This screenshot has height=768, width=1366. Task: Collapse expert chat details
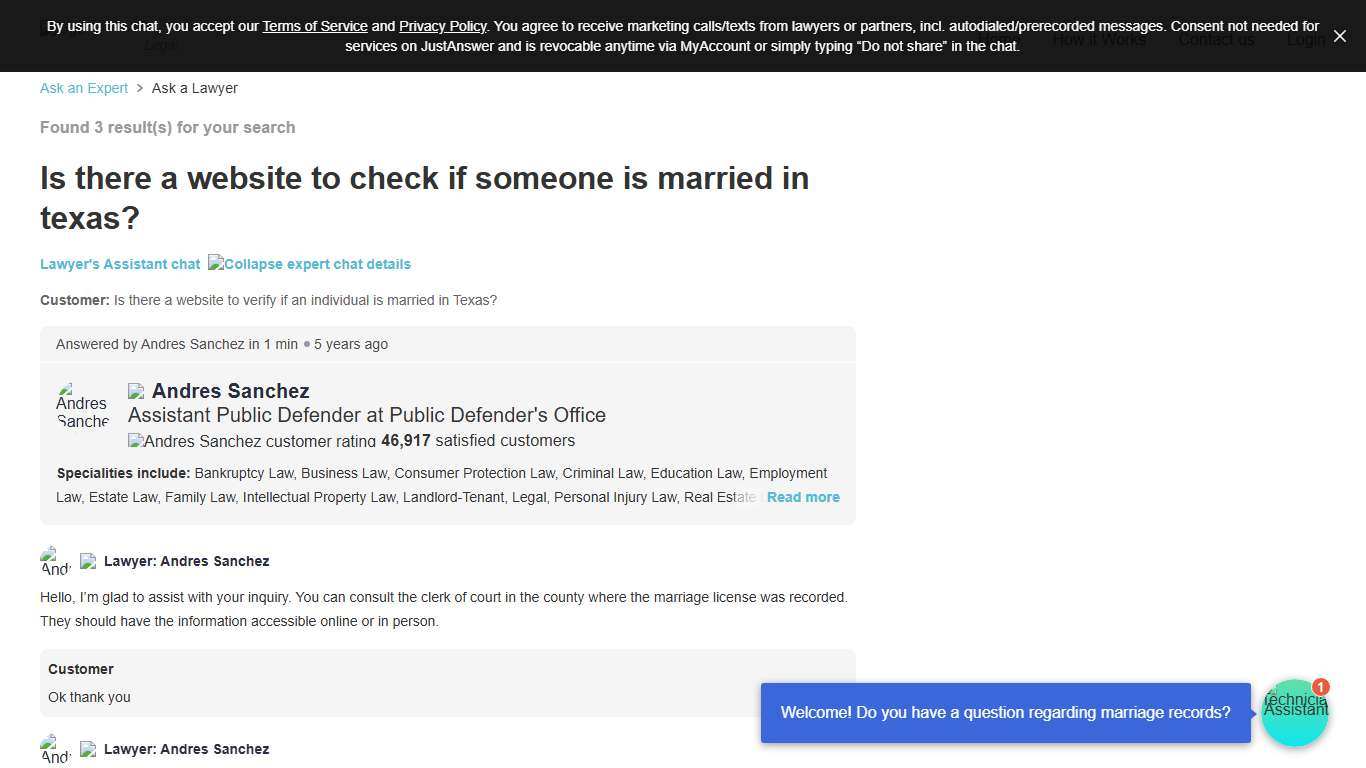coord(310,264)
